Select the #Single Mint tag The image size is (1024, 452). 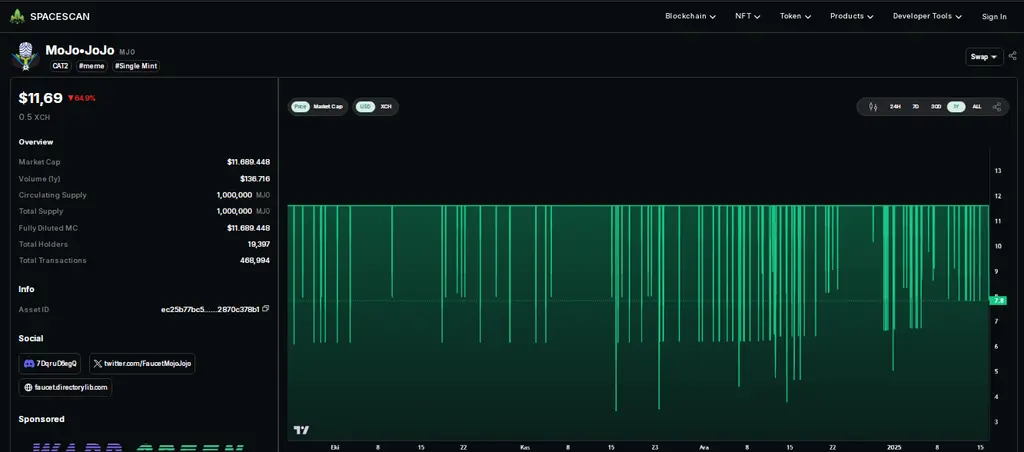pos(136,66)
